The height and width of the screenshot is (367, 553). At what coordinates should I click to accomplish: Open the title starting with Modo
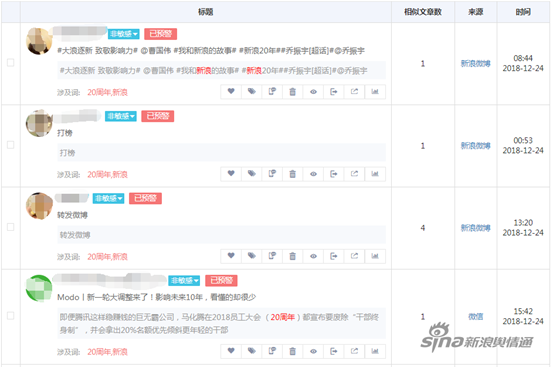156,297
